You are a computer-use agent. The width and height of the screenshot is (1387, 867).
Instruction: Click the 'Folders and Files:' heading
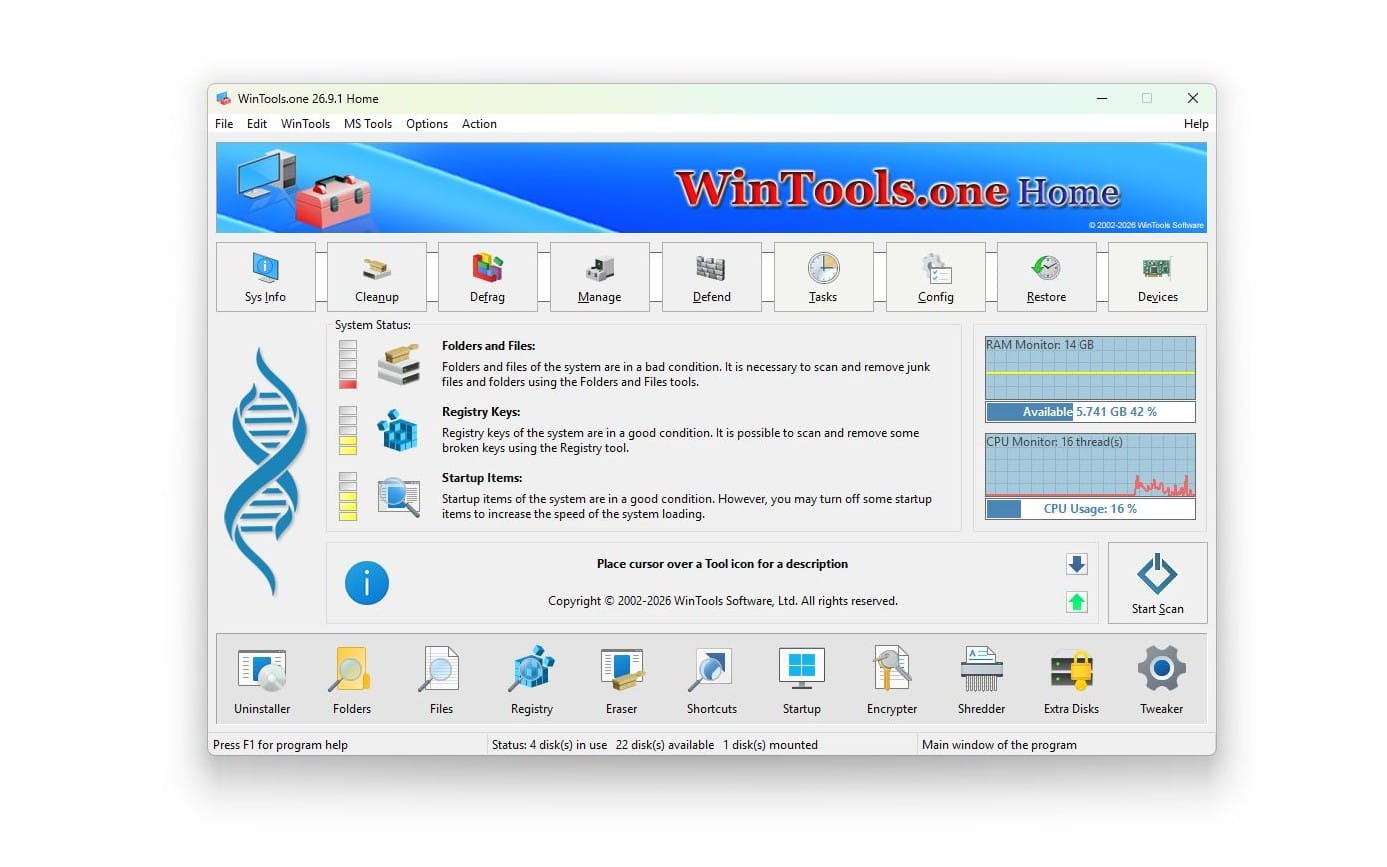coord(489,346)
